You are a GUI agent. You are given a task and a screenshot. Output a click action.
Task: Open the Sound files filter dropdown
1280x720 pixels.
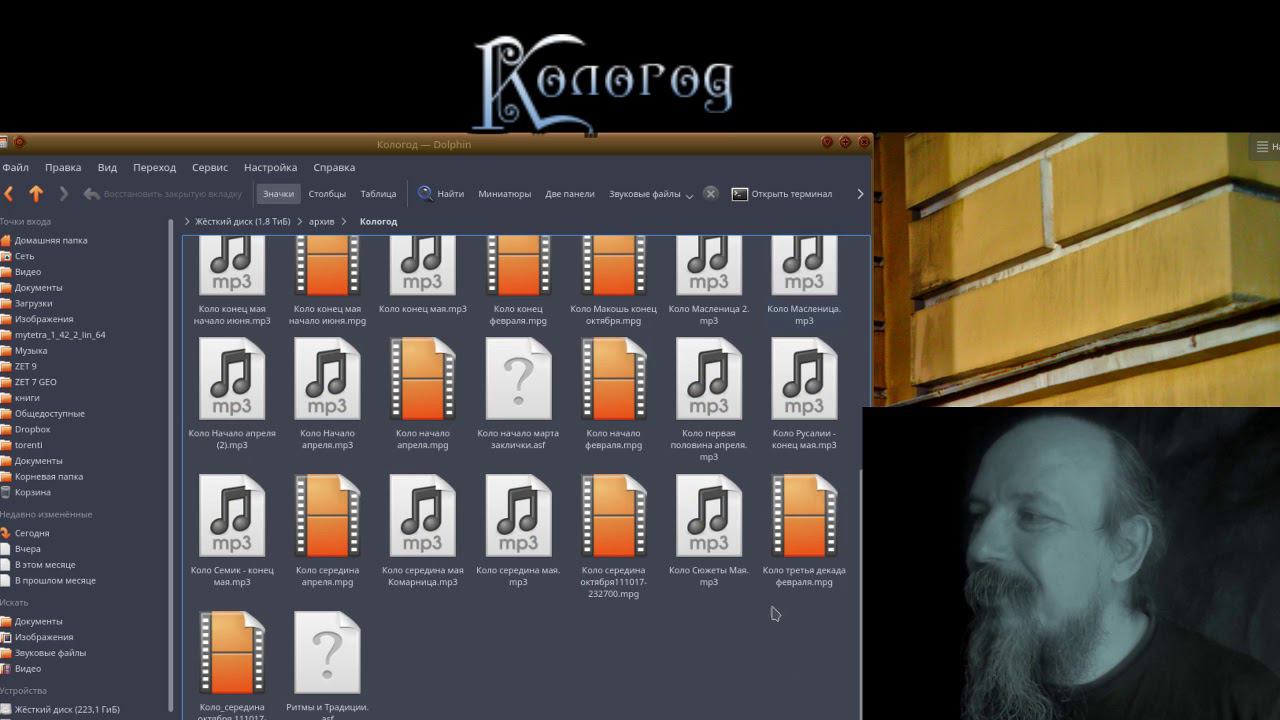pos(651,194)
